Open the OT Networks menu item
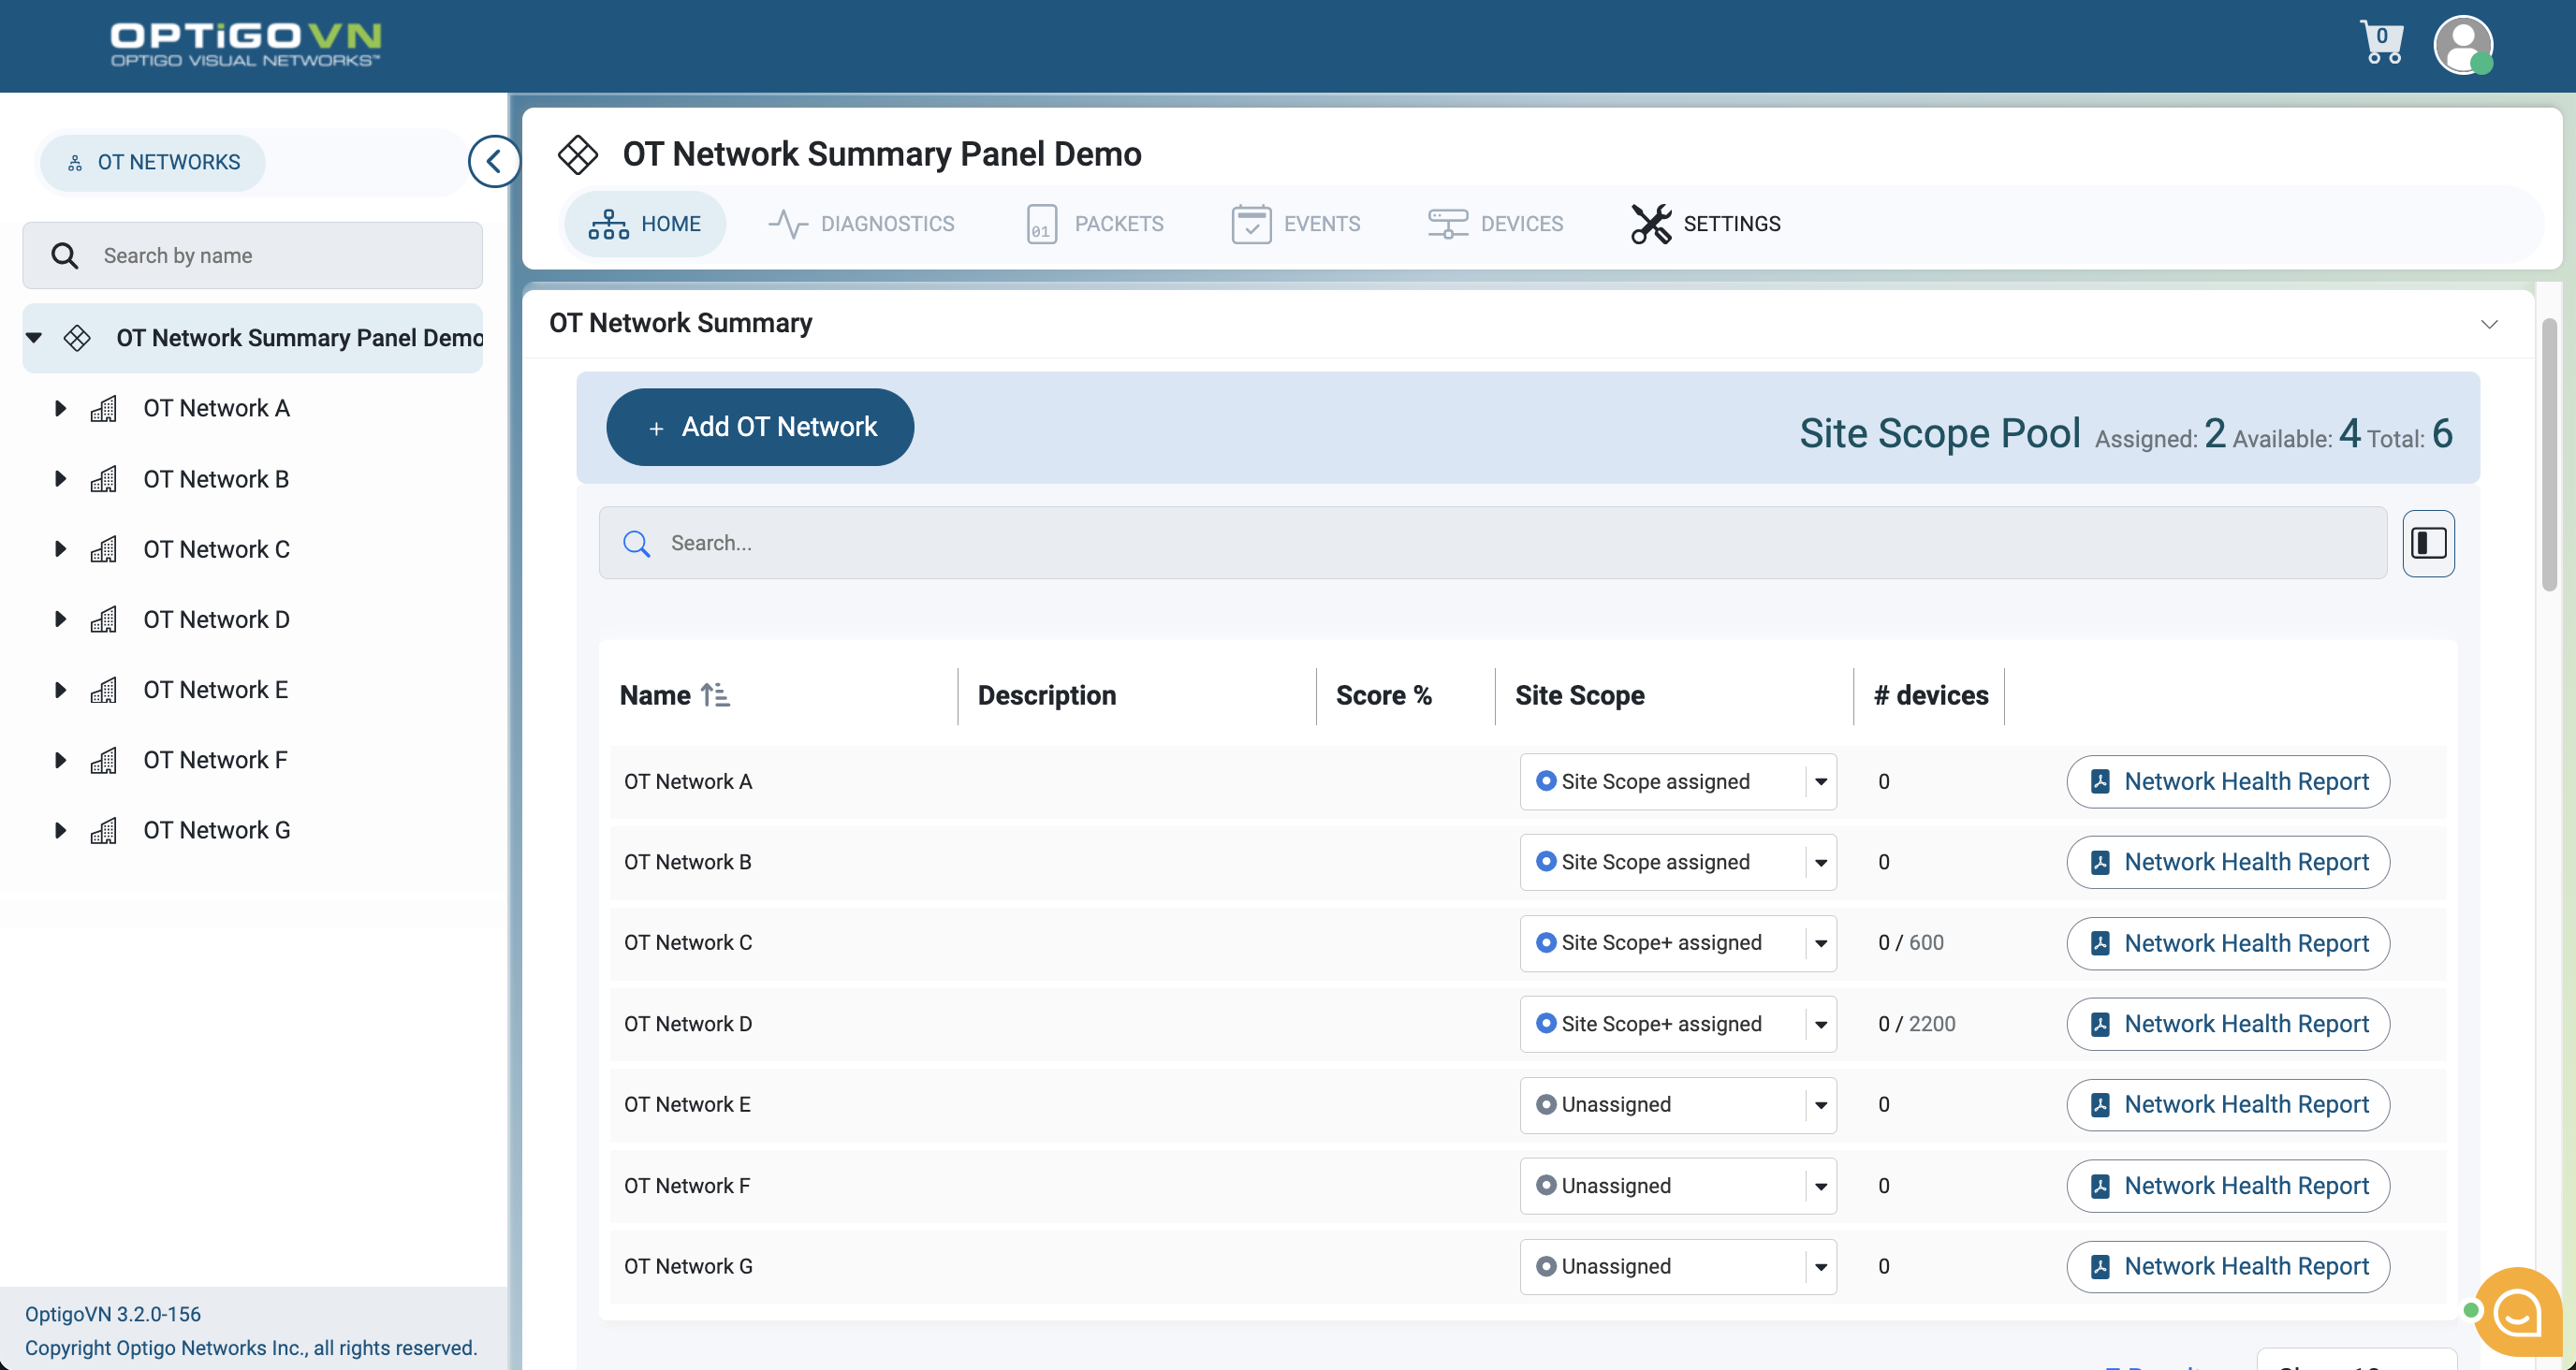 (151, 161)
